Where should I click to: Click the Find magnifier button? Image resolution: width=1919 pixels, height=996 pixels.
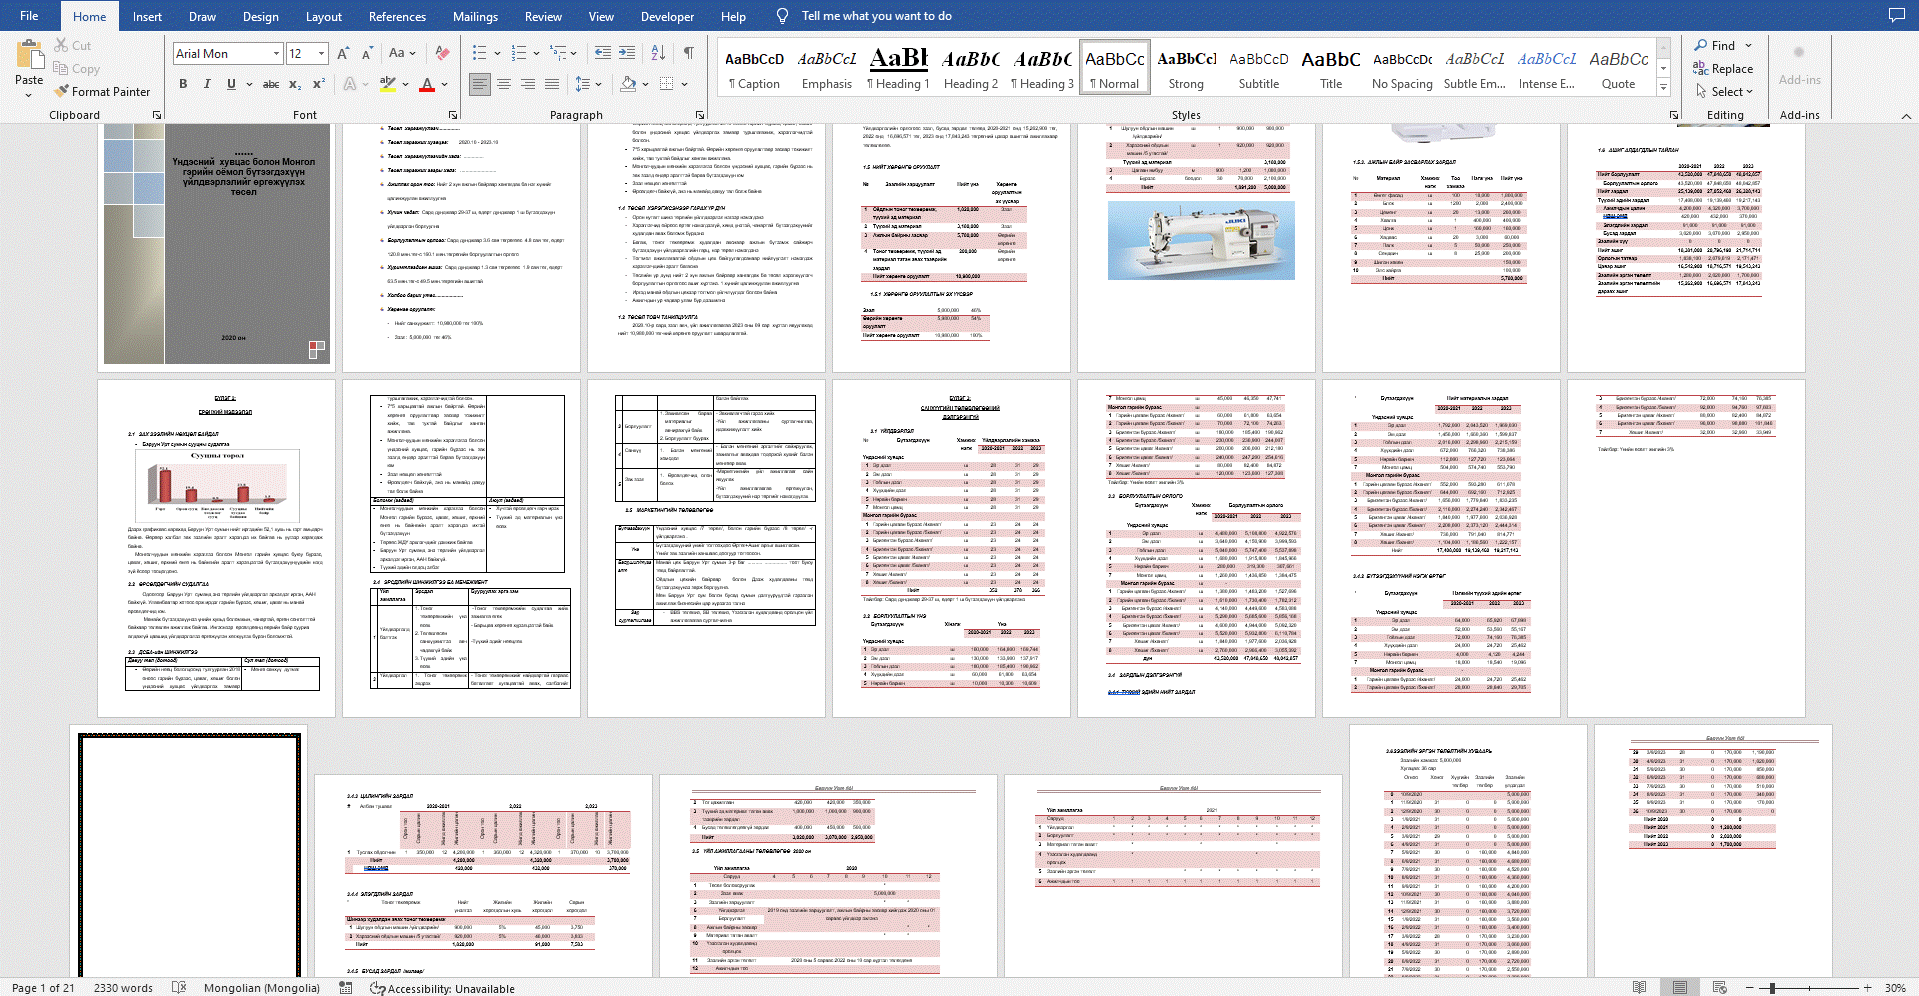(1714, 45)
